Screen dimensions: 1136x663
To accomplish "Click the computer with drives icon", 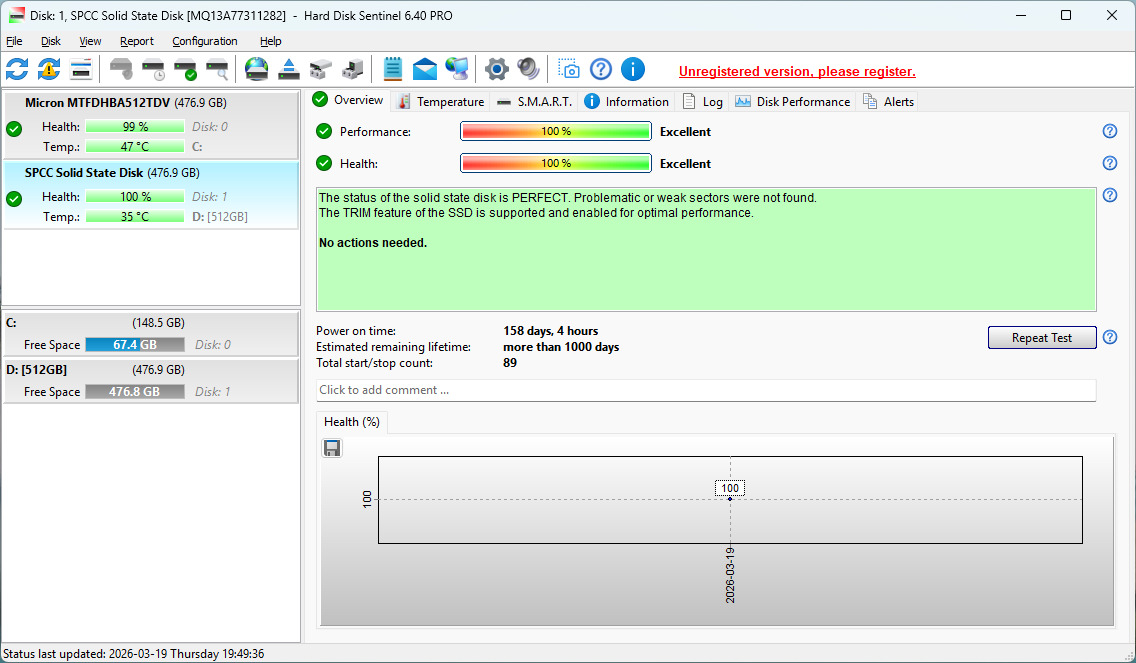I will 352,70.
